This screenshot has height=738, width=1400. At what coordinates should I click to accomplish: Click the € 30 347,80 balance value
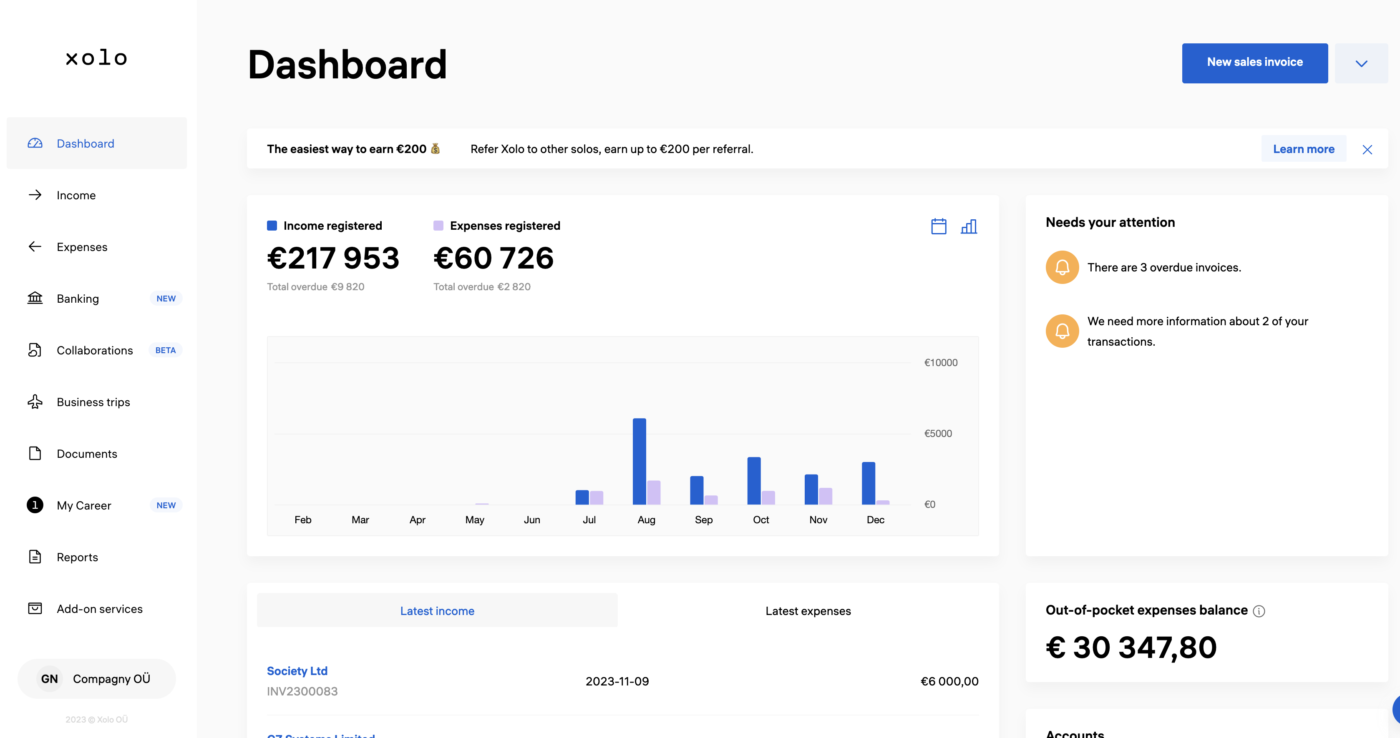point(1131,647)
